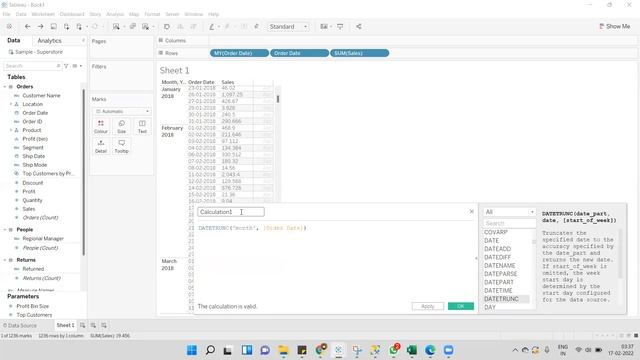Click the Colour marks card
Screen dimensions: 640x360
point(101,127)
